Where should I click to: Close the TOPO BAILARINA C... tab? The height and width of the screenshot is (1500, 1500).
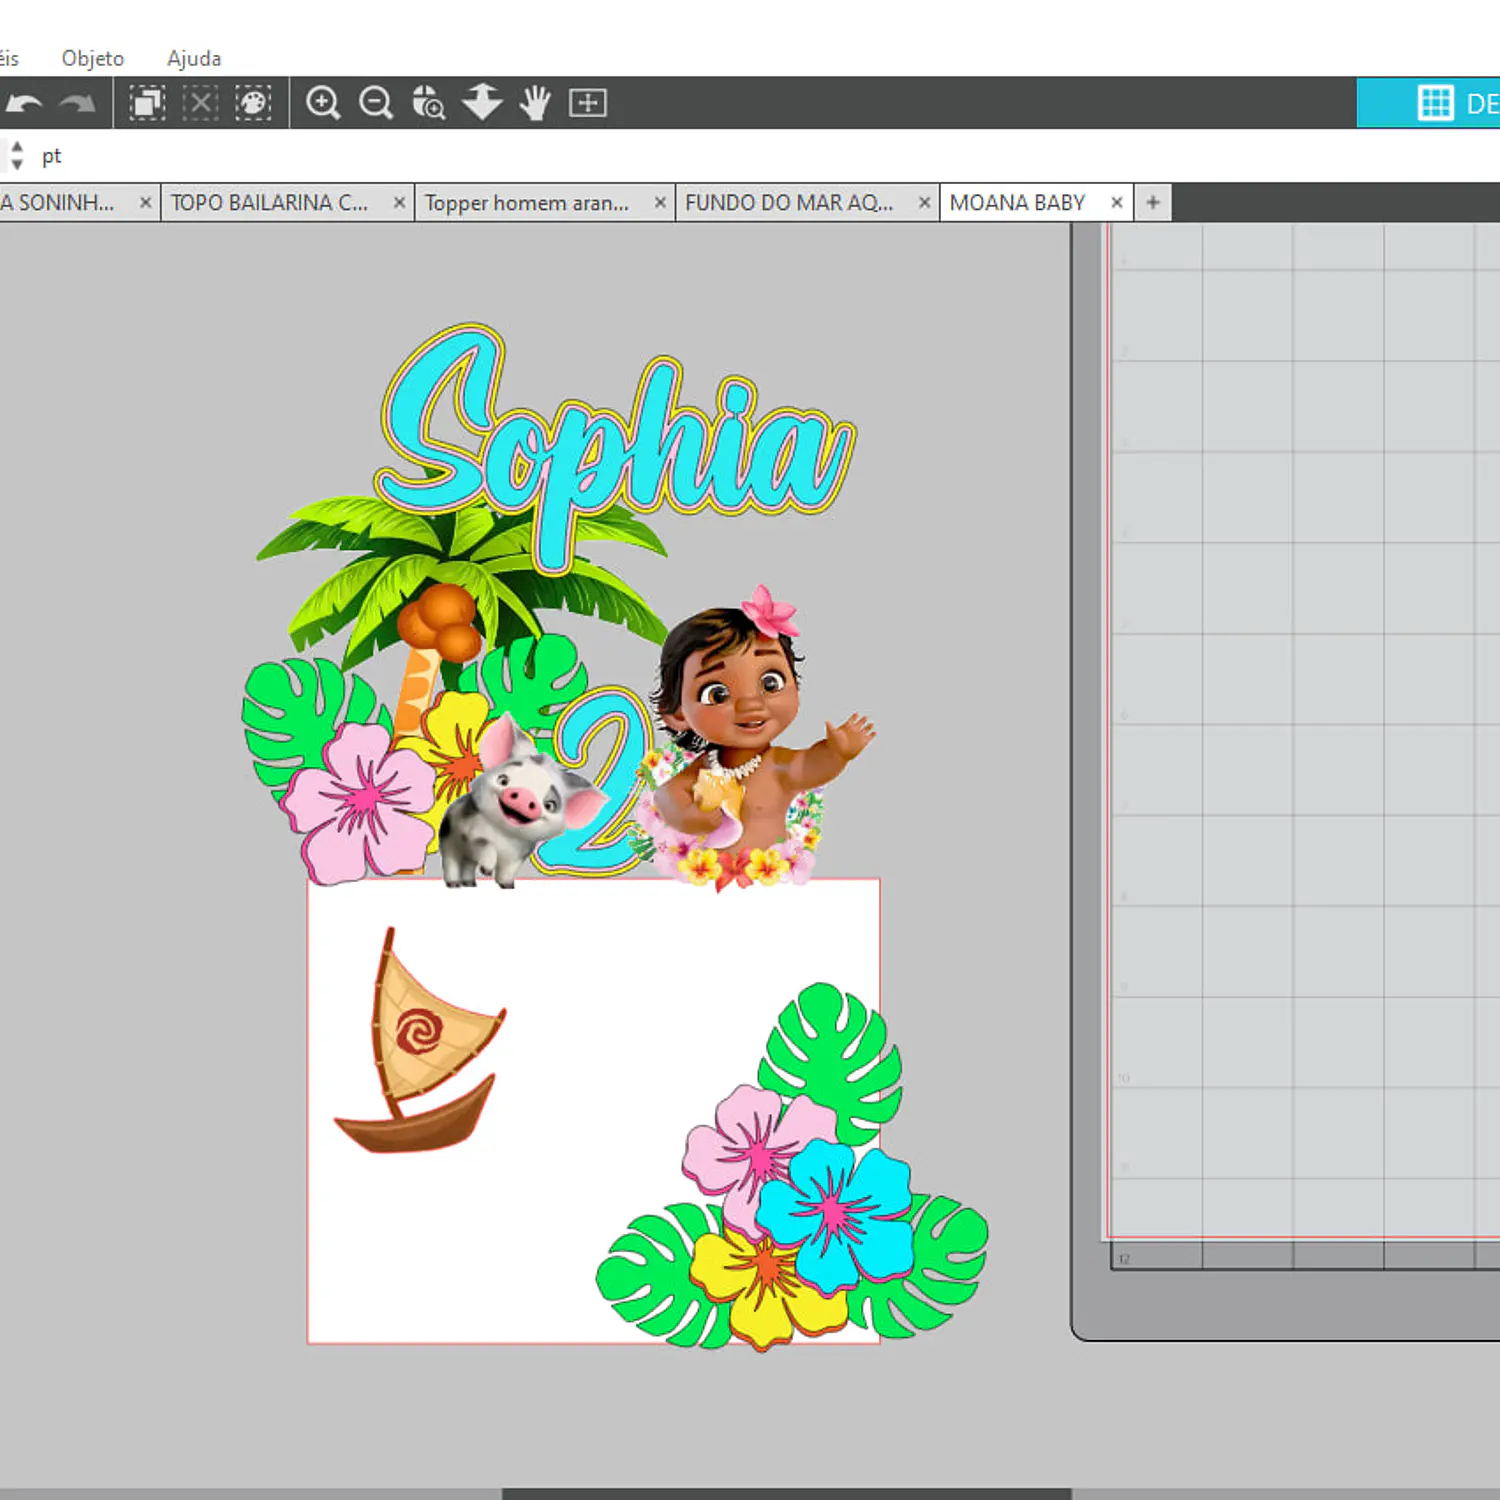[399, 203]
